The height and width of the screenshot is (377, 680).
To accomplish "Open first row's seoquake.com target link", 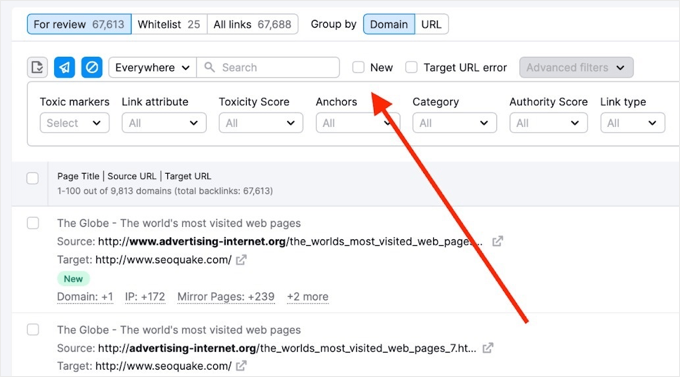I will pos(163,260).
